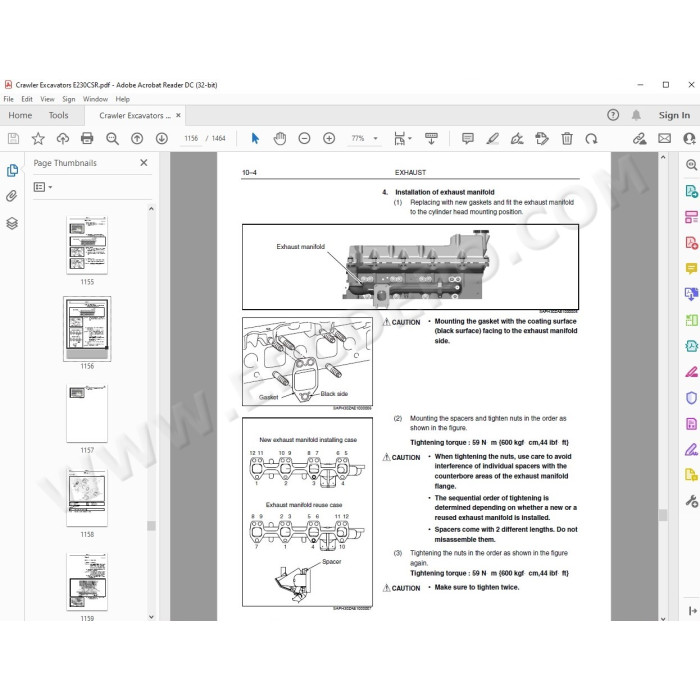The width and height of the screenshot is (700, 700).
Task: Close the Crawler Excavators document tab
Action: (x=178, y=115)
